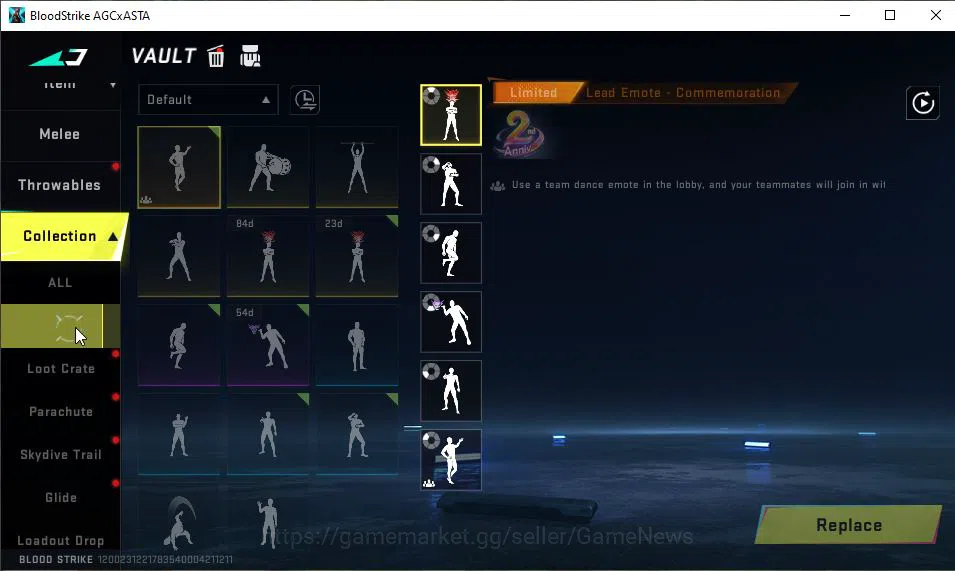Screen dimensions: 955x571
Task: Select the breakdance emote thumbnail at the bottom
Action: pyautogui.click(x=179, y=522)
